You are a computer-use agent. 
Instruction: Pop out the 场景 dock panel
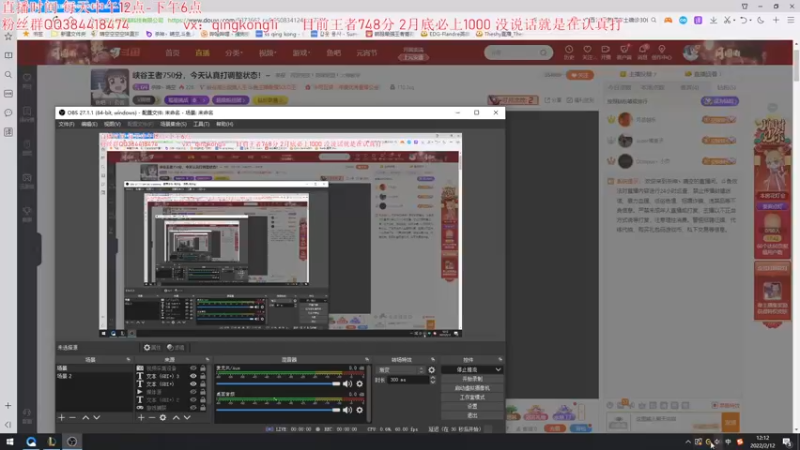(x=128, y=360)
